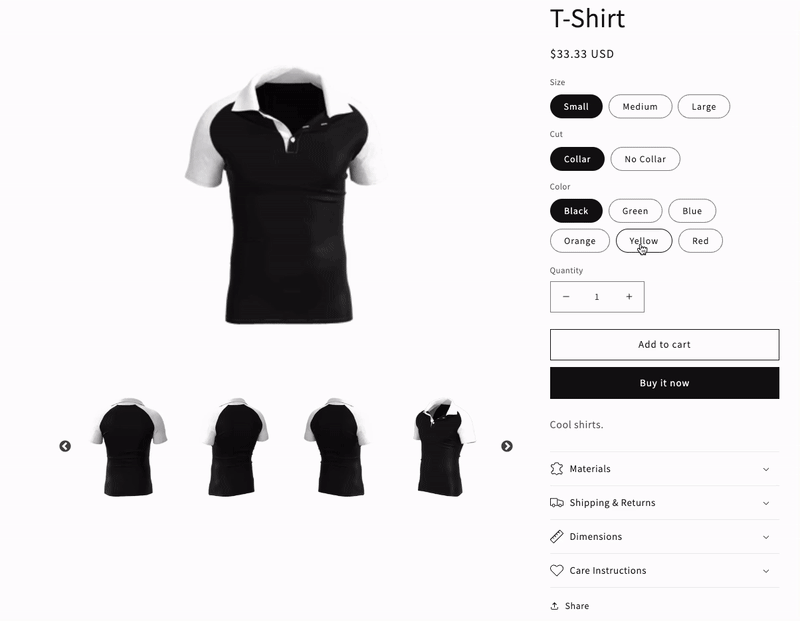
Task: Click the Dimensions ruler icon
Action: [x=557, y=536]
